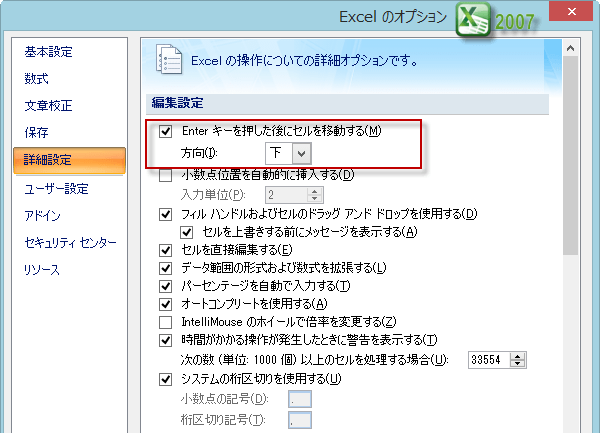The height and width of the screenshot is (433, 600).
Task: Click the 小数点の記号 input box
Action: (300, 399)
